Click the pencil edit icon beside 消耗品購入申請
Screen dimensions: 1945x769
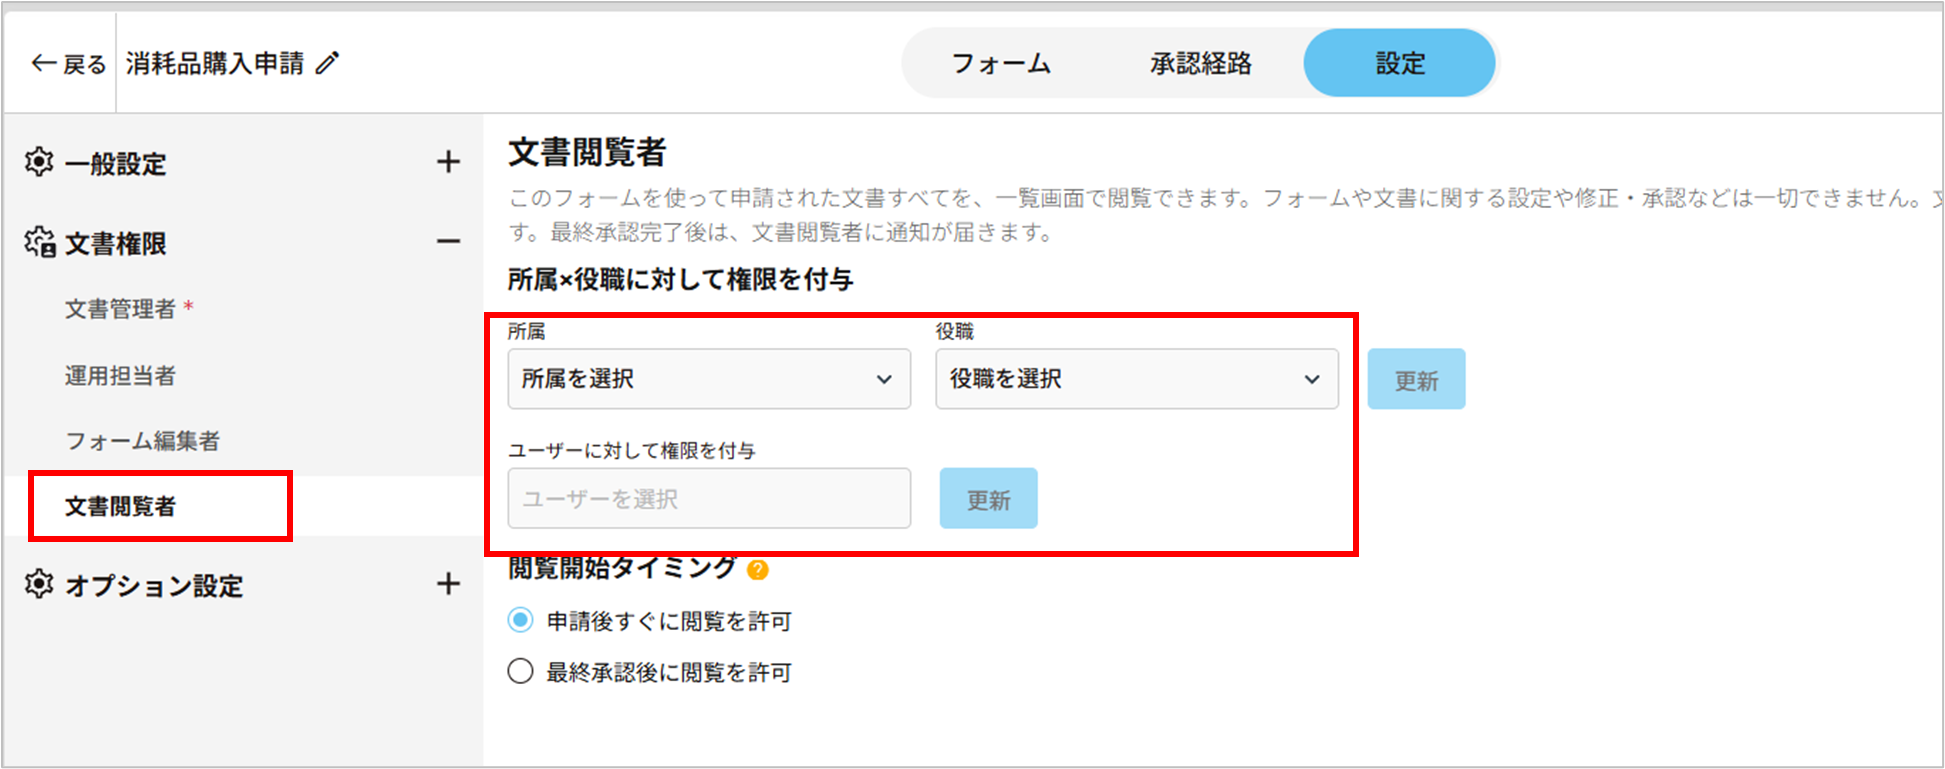327,63
